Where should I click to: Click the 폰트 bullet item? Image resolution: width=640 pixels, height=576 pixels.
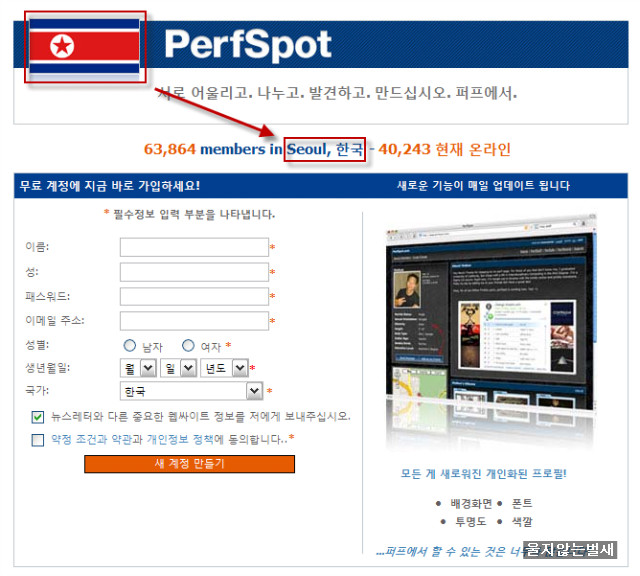pyautogui.click(x=522, y=504)
